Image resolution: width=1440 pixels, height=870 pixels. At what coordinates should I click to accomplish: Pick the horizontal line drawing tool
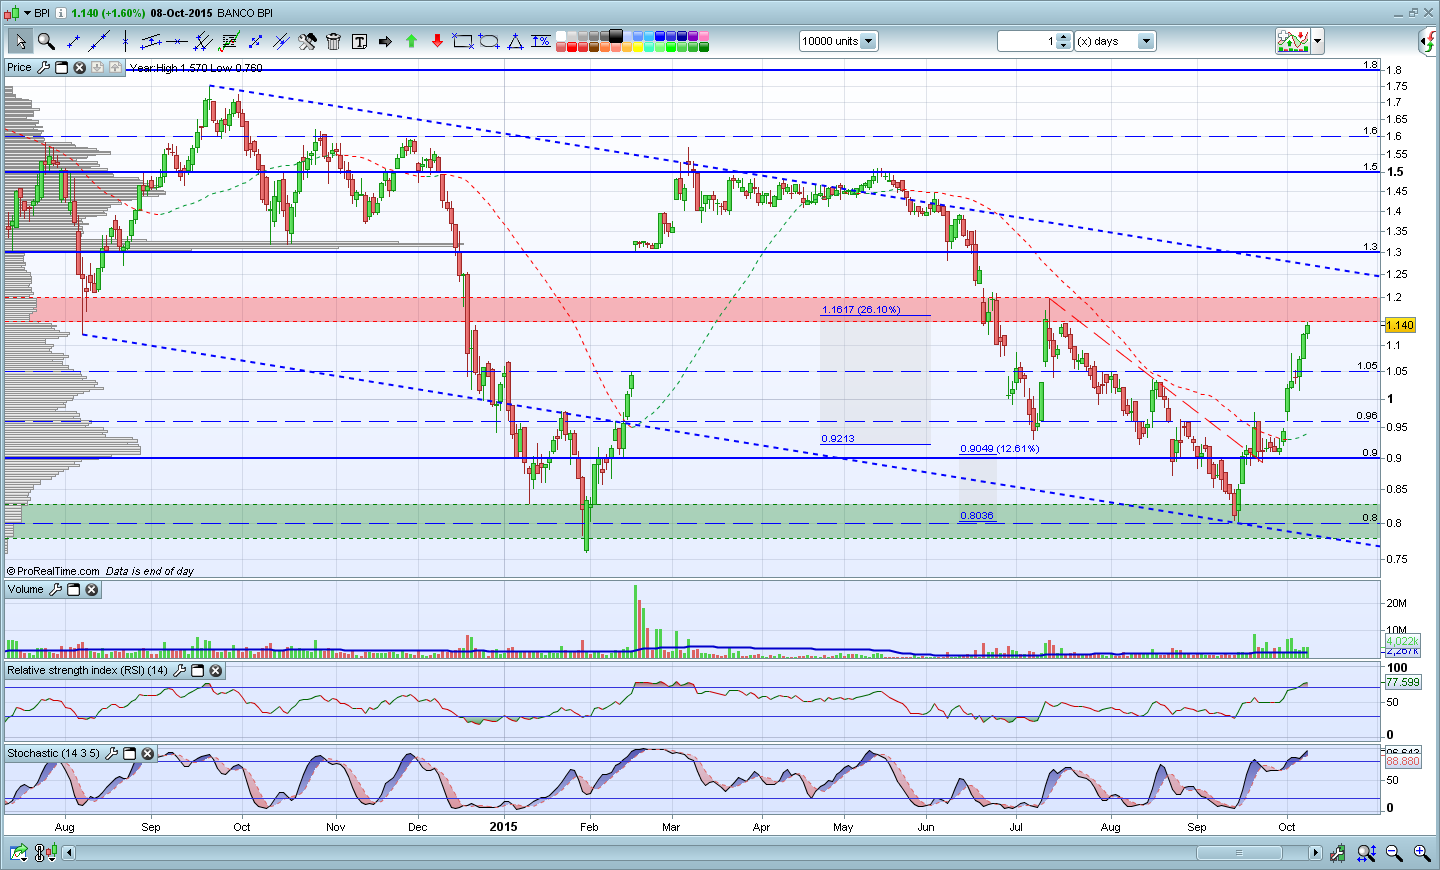pos(177,41)
